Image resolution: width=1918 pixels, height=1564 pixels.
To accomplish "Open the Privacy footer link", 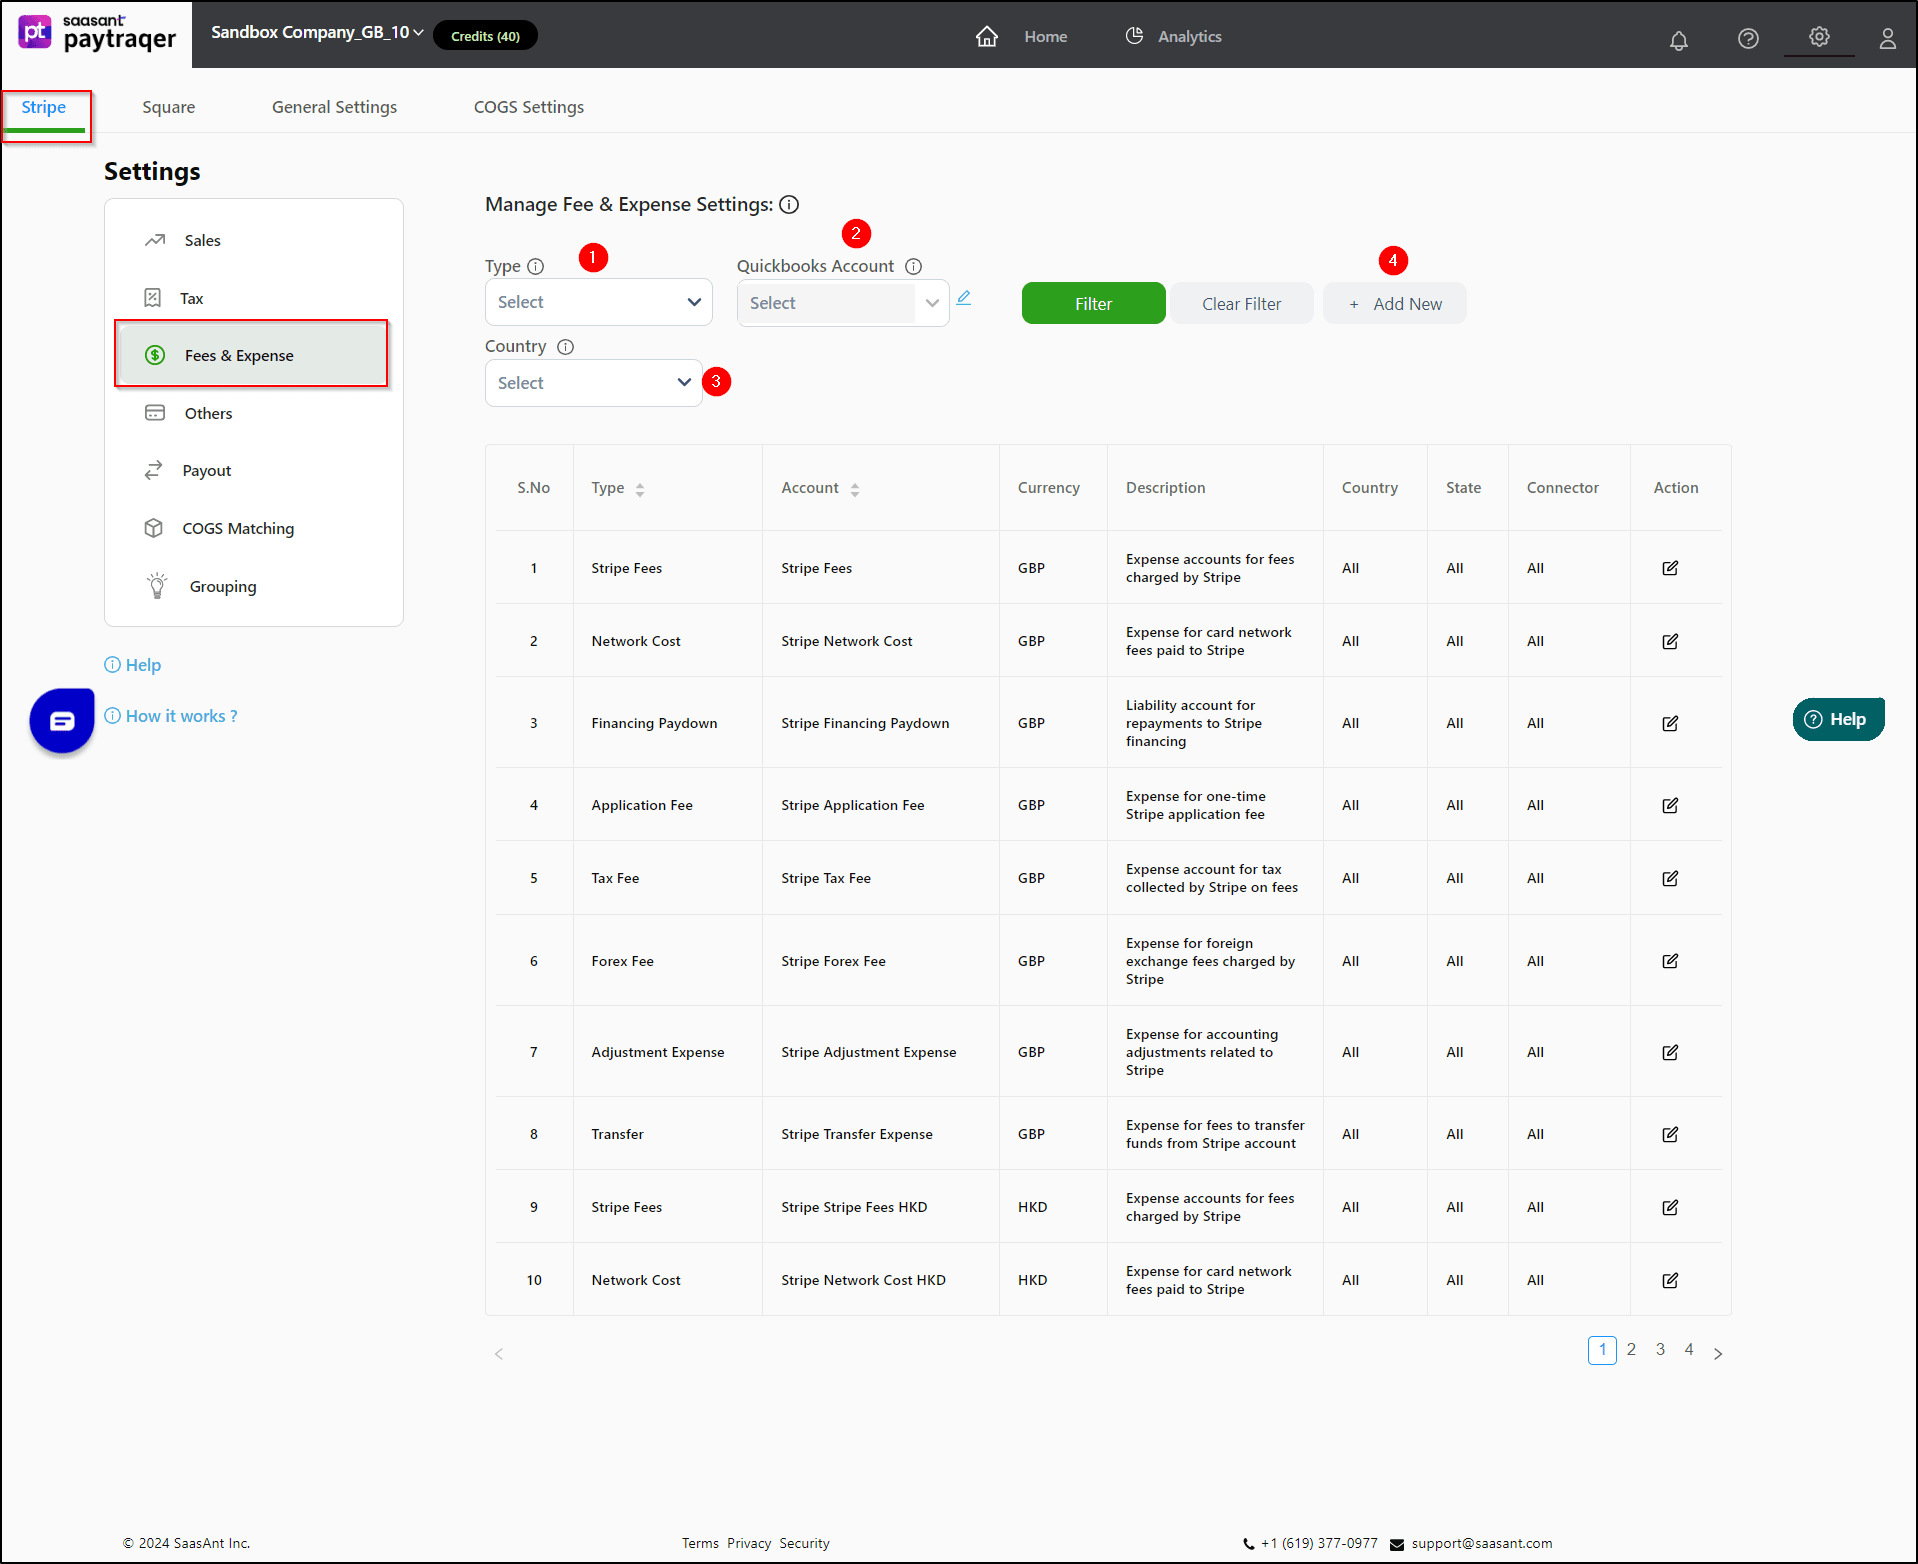I will coord(749,1543).
